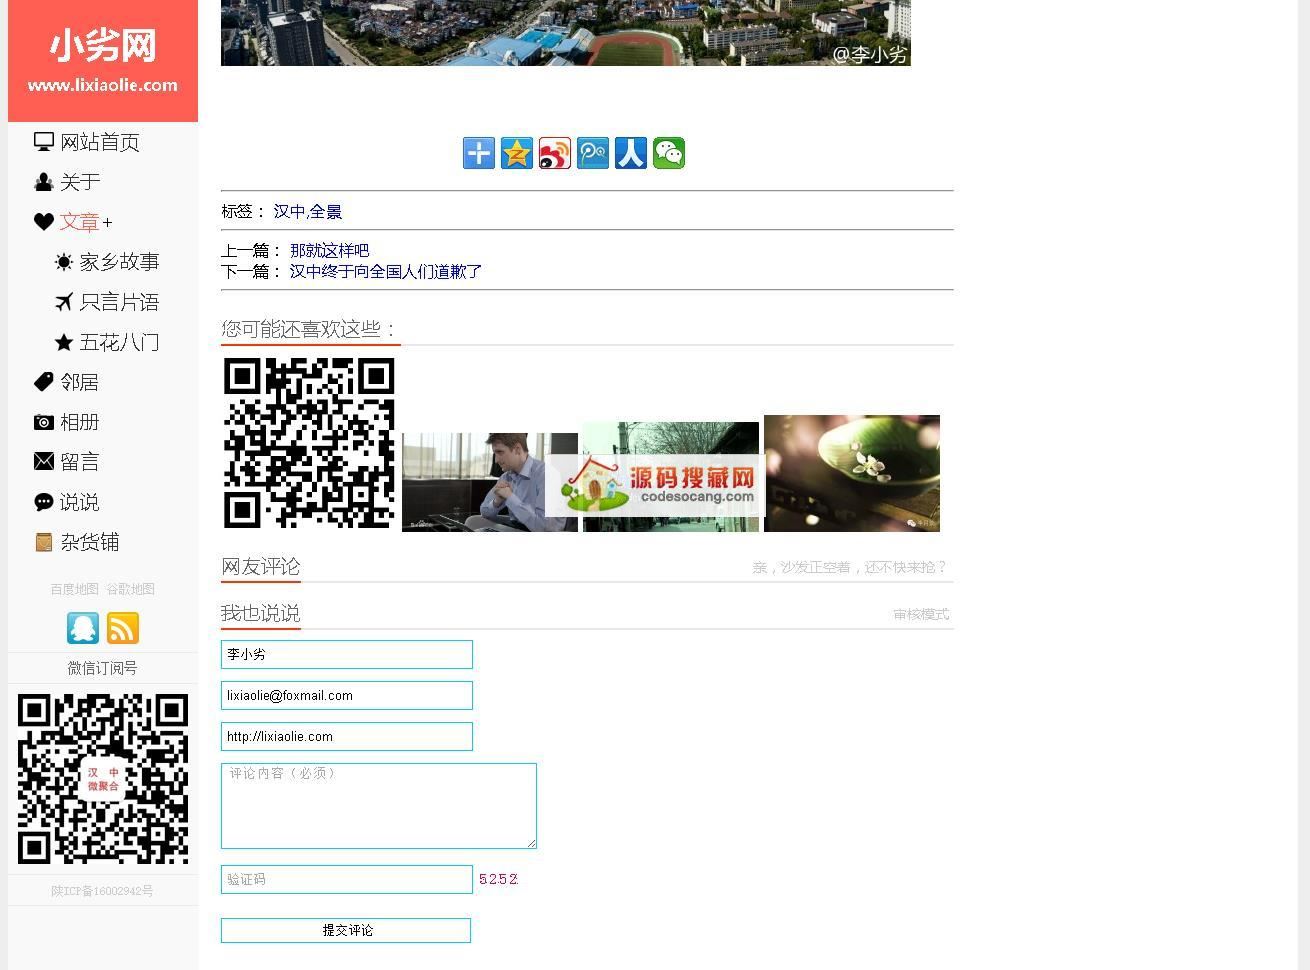Open more share options with the plus icon
This screenshot has width=1310, height=970.
478,153
